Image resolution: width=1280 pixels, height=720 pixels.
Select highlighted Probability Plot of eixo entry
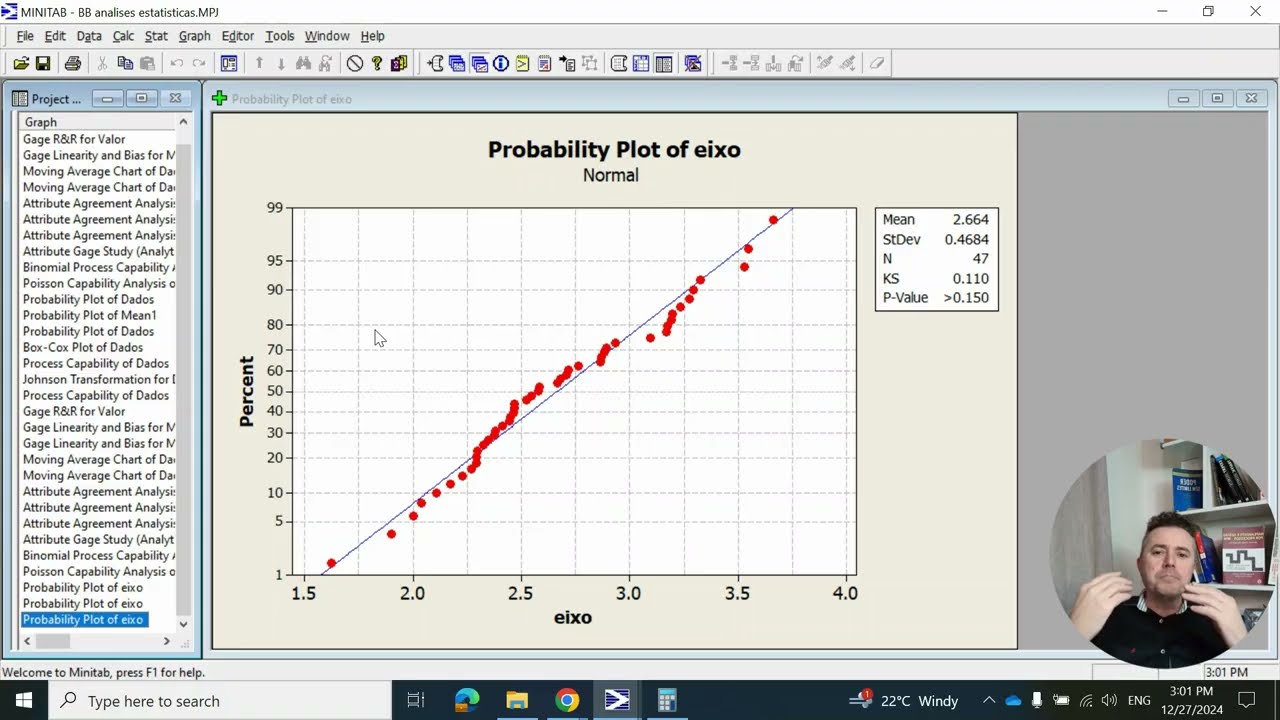(x=84, y=619)
